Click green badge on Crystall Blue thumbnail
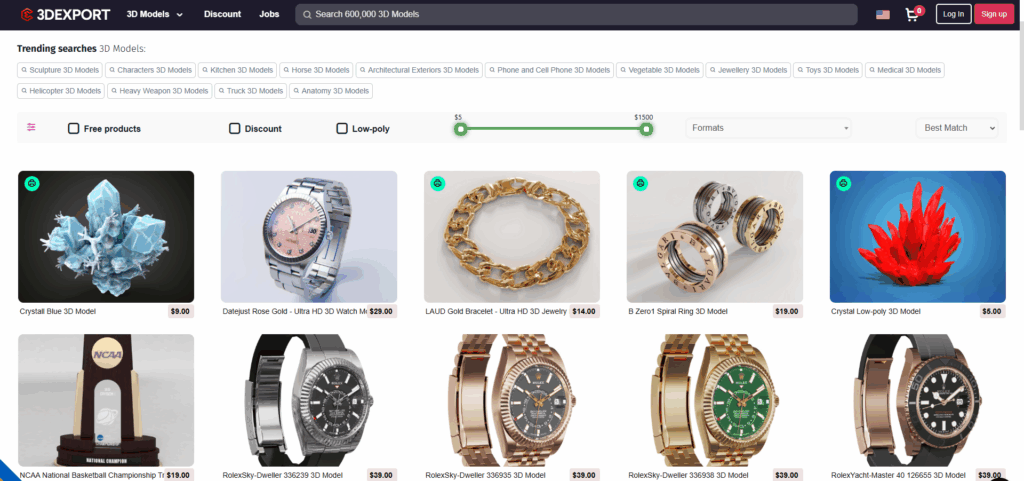Viewport: 1024px width, 481px height. click(32, 184)
